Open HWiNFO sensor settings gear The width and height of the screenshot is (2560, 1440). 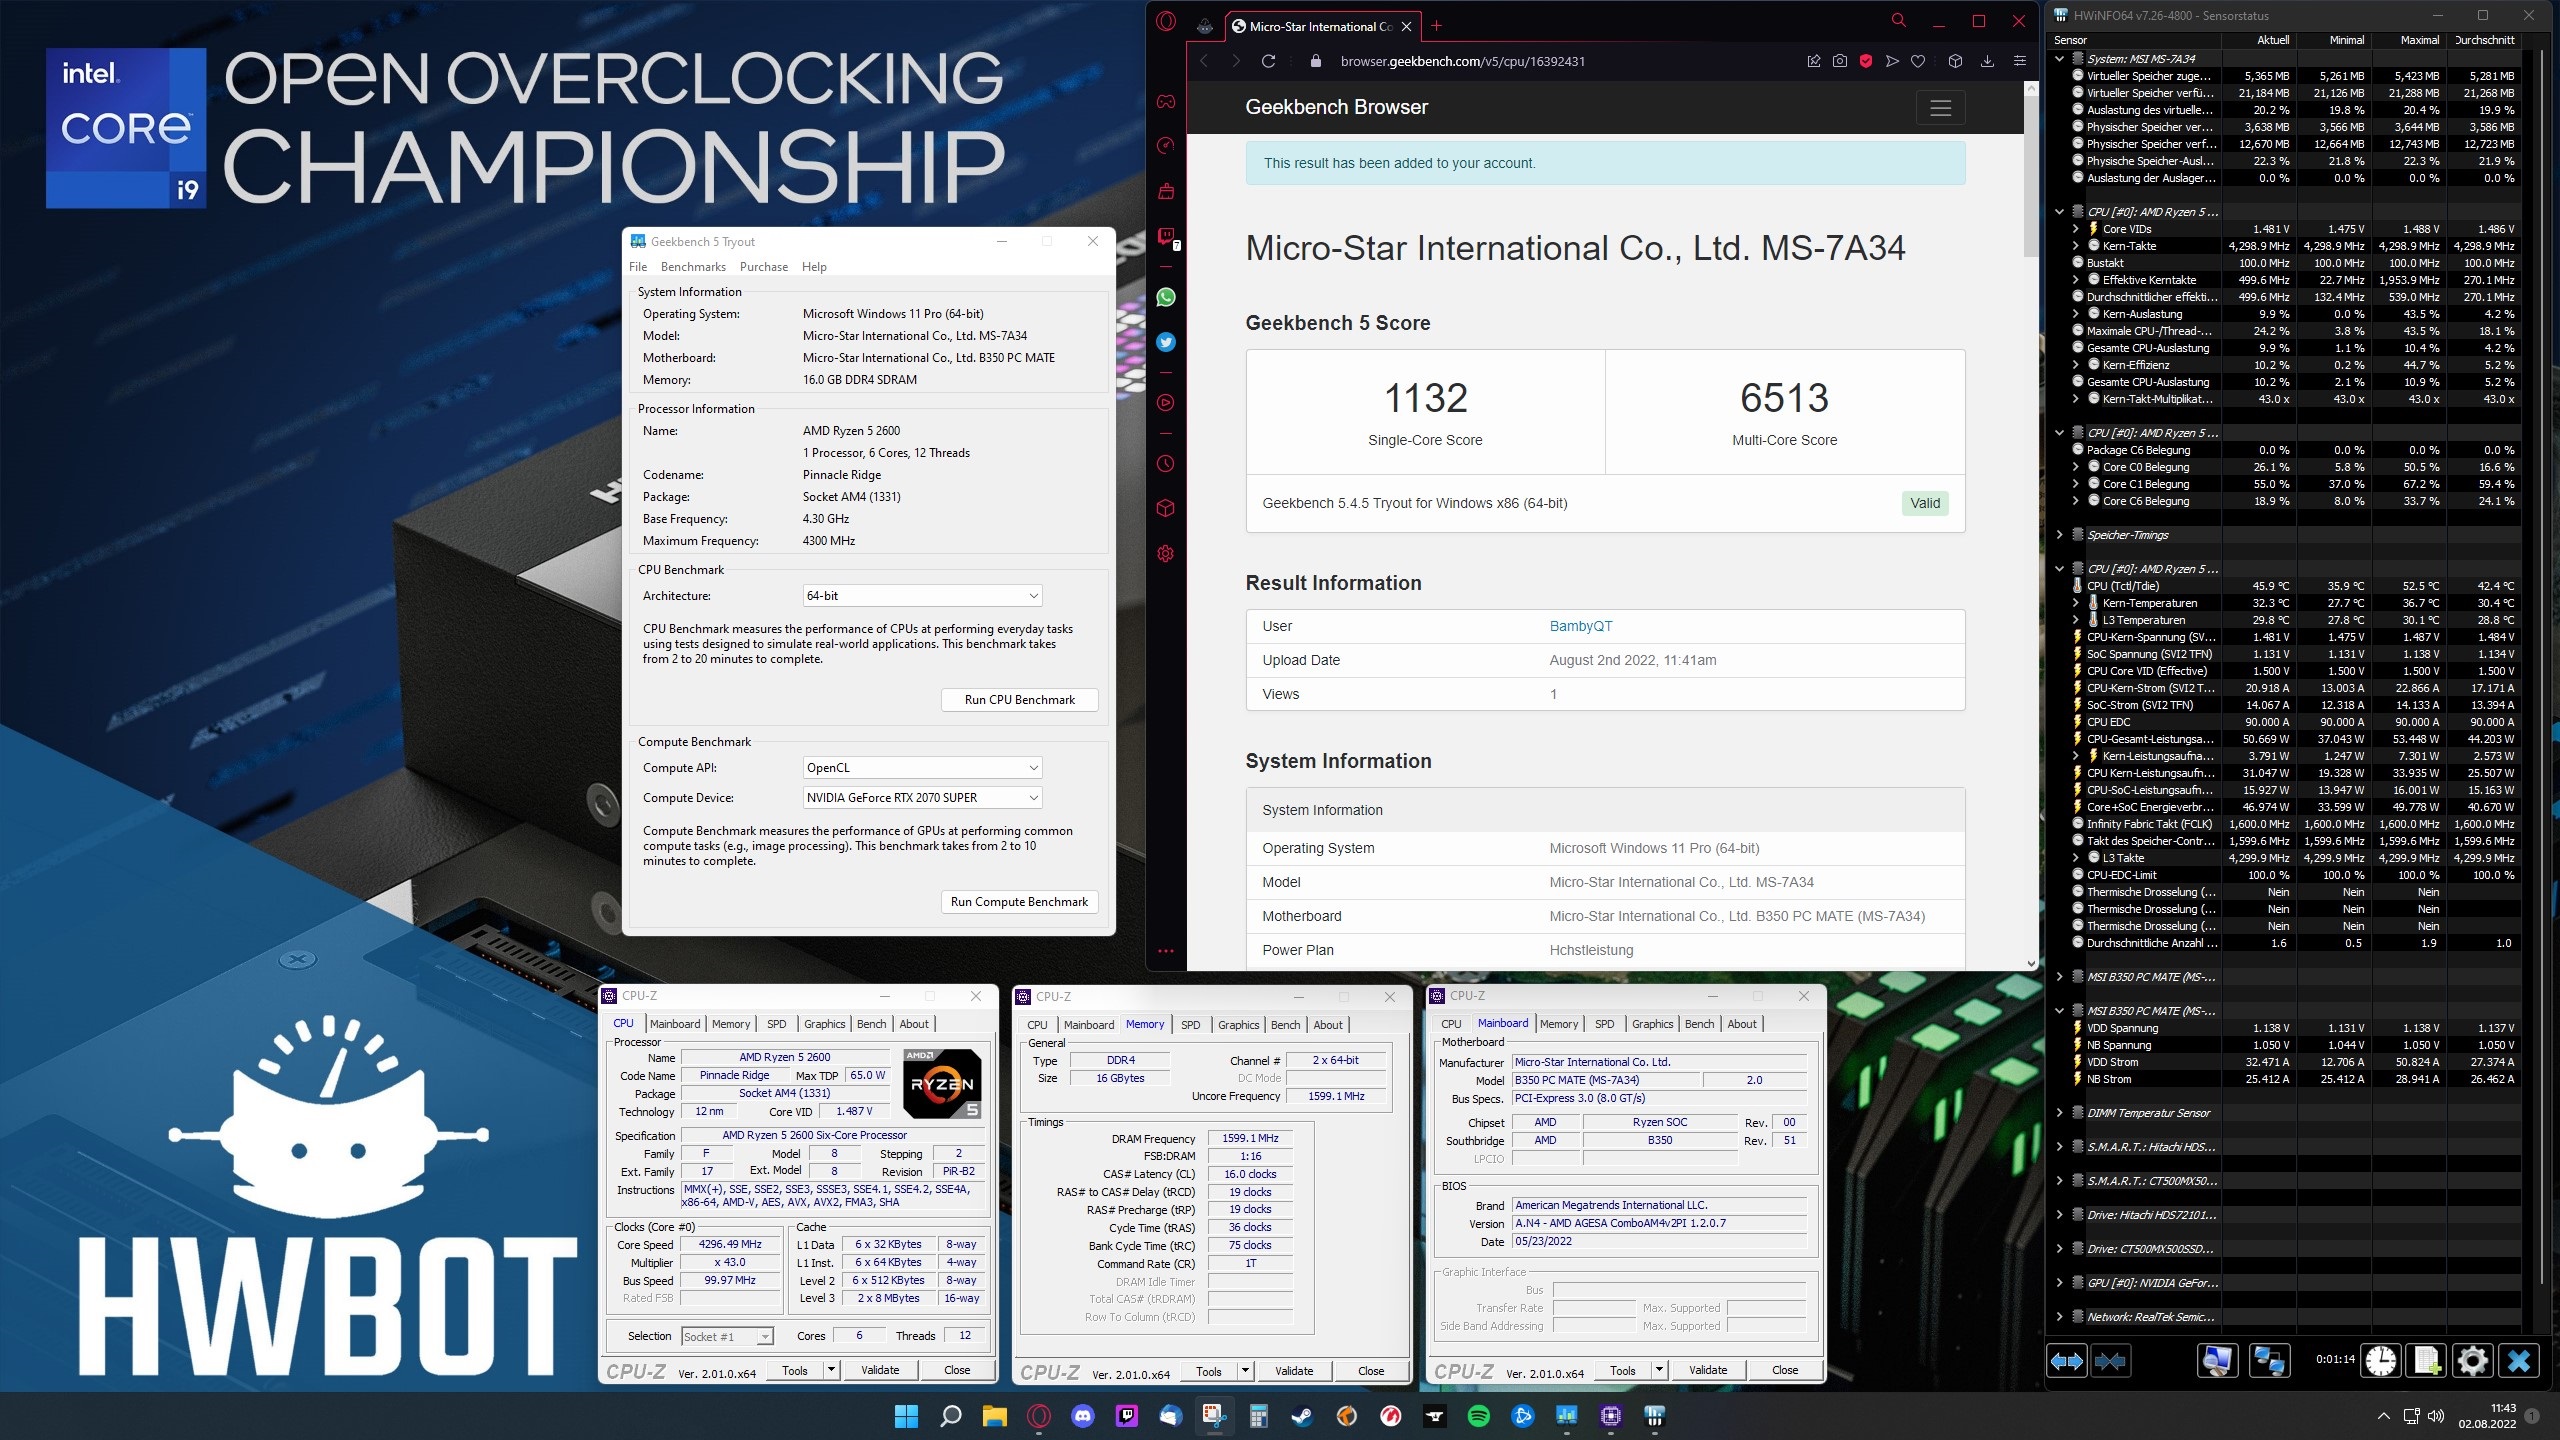(2473, 1361)
